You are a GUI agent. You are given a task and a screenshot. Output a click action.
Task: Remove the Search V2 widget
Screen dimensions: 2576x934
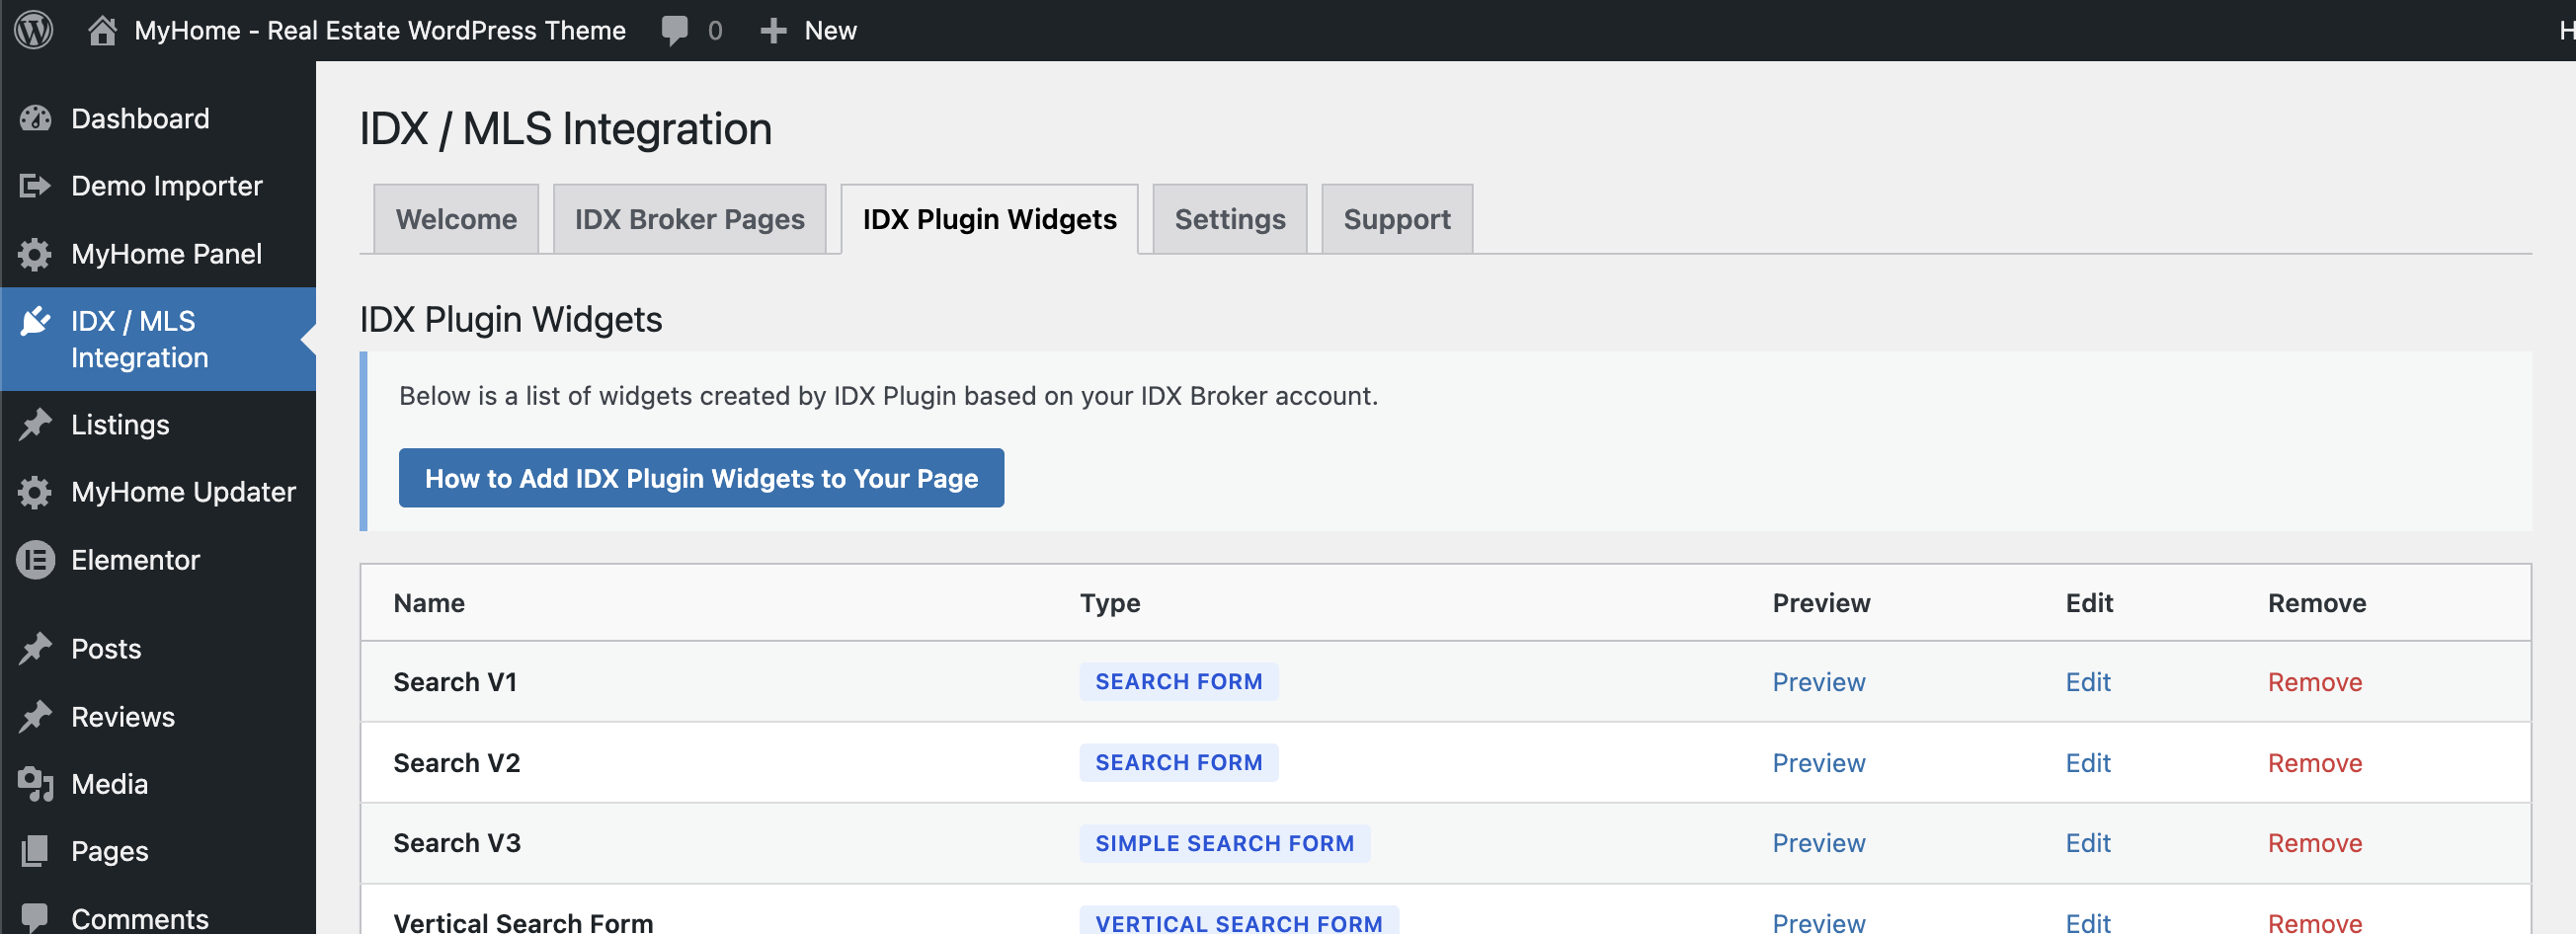tap(2315, 763)
